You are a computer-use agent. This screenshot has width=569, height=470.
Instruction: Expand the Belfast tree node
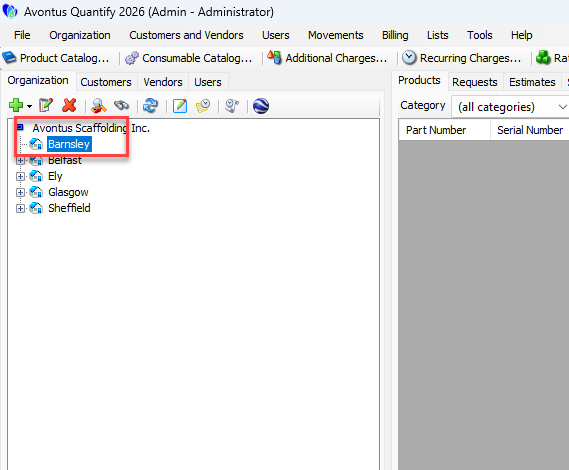[x=20, y=160]
